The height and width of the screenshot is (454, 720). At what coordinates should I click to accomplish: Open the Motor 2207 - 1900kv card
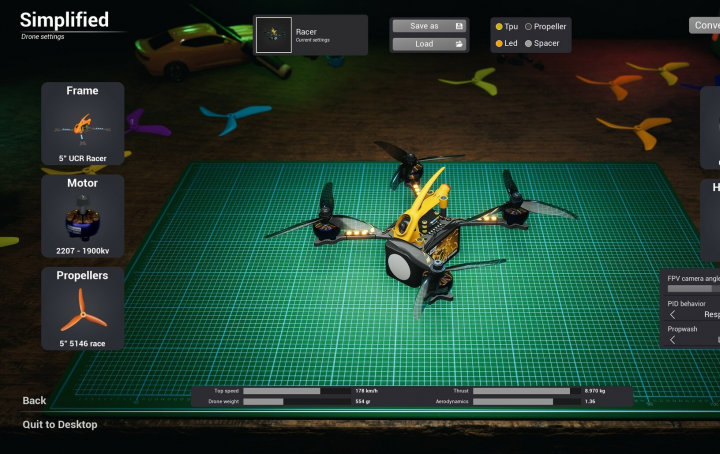[x=83, y=216]
